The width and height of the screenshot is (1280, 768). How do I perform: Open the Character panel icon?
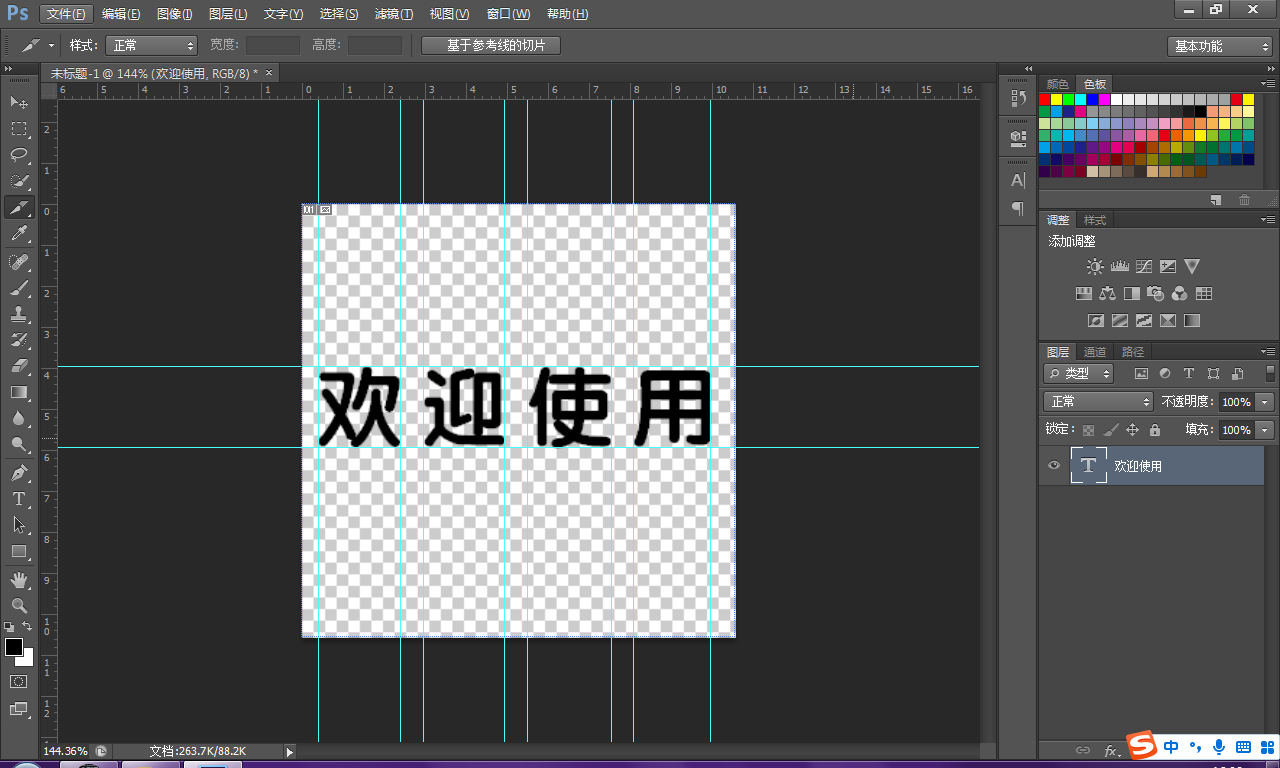point(1018,180)
